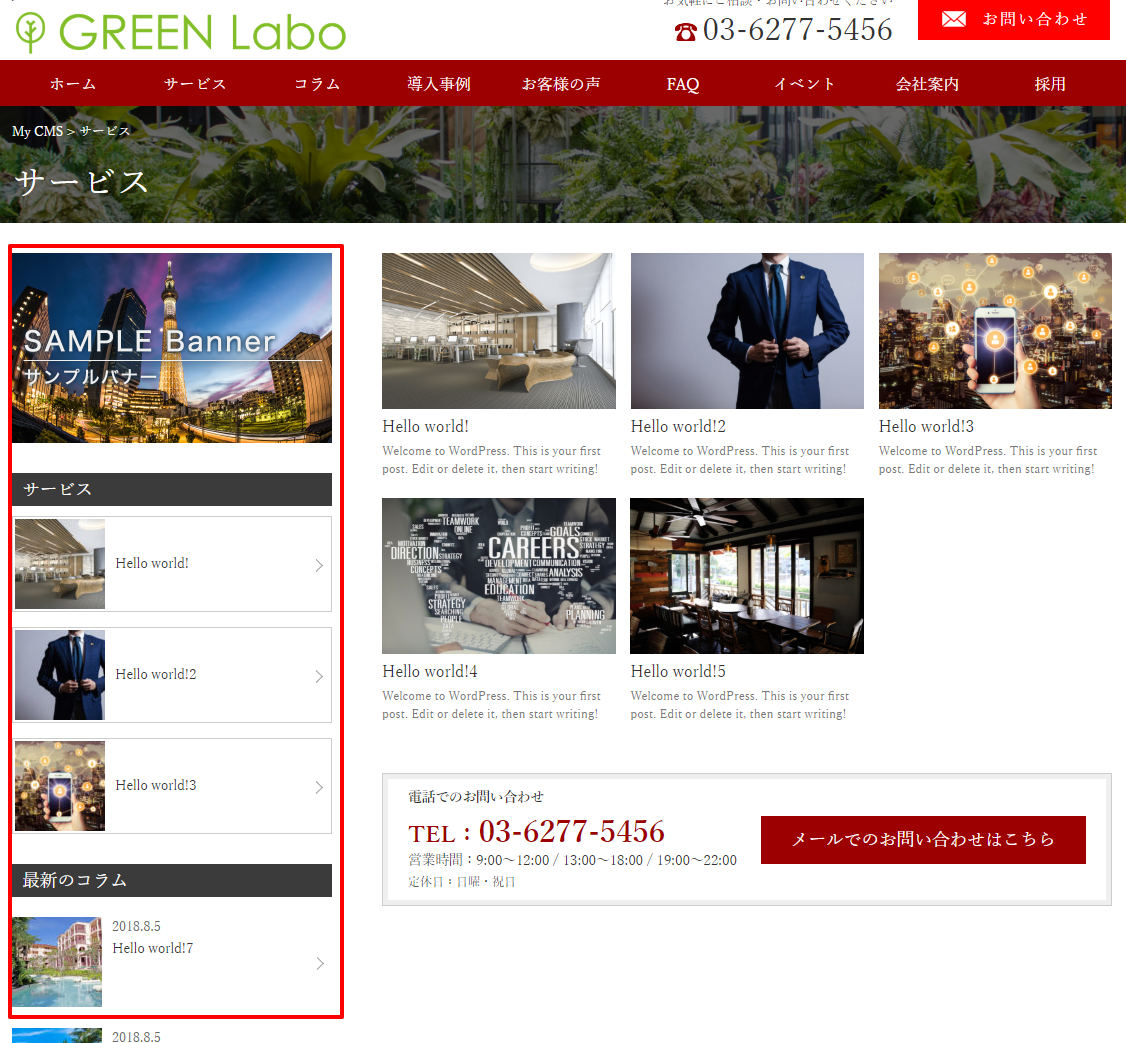Click the Hello world!5 card title

678,672
